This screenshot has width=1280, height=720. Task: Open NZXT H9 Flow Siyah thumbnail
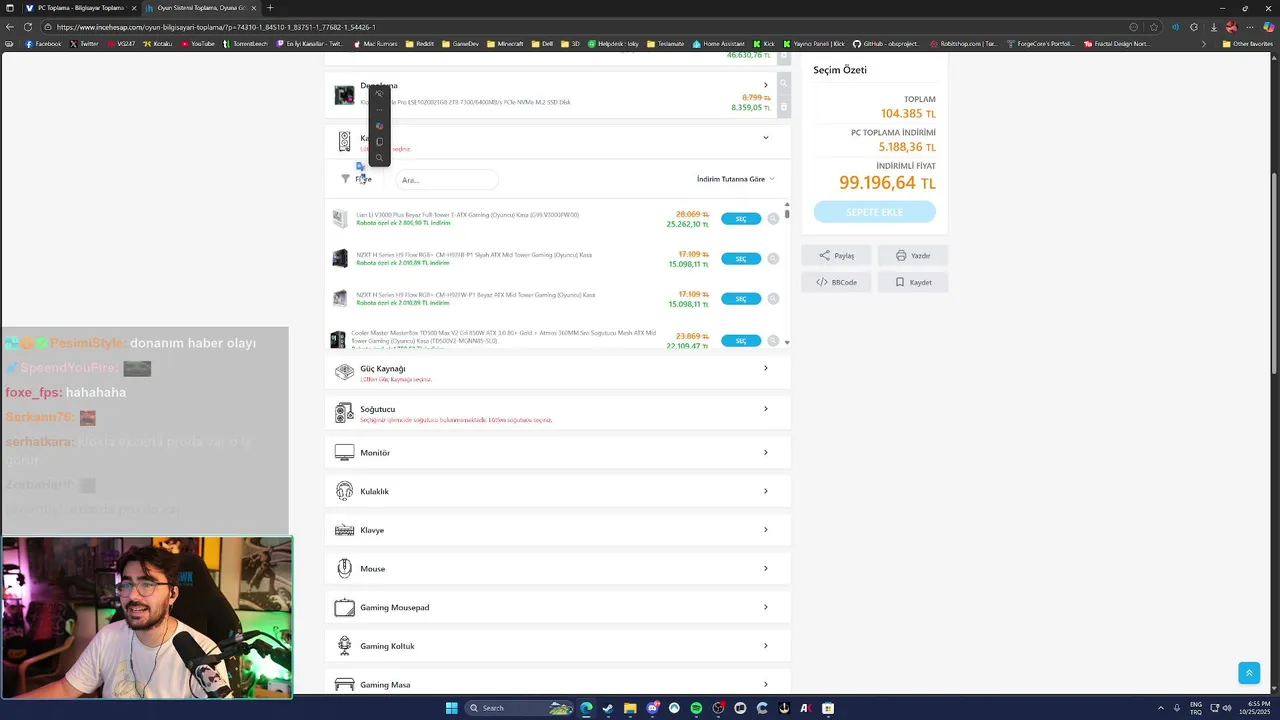pyautogui.click(x=340, y=258)
